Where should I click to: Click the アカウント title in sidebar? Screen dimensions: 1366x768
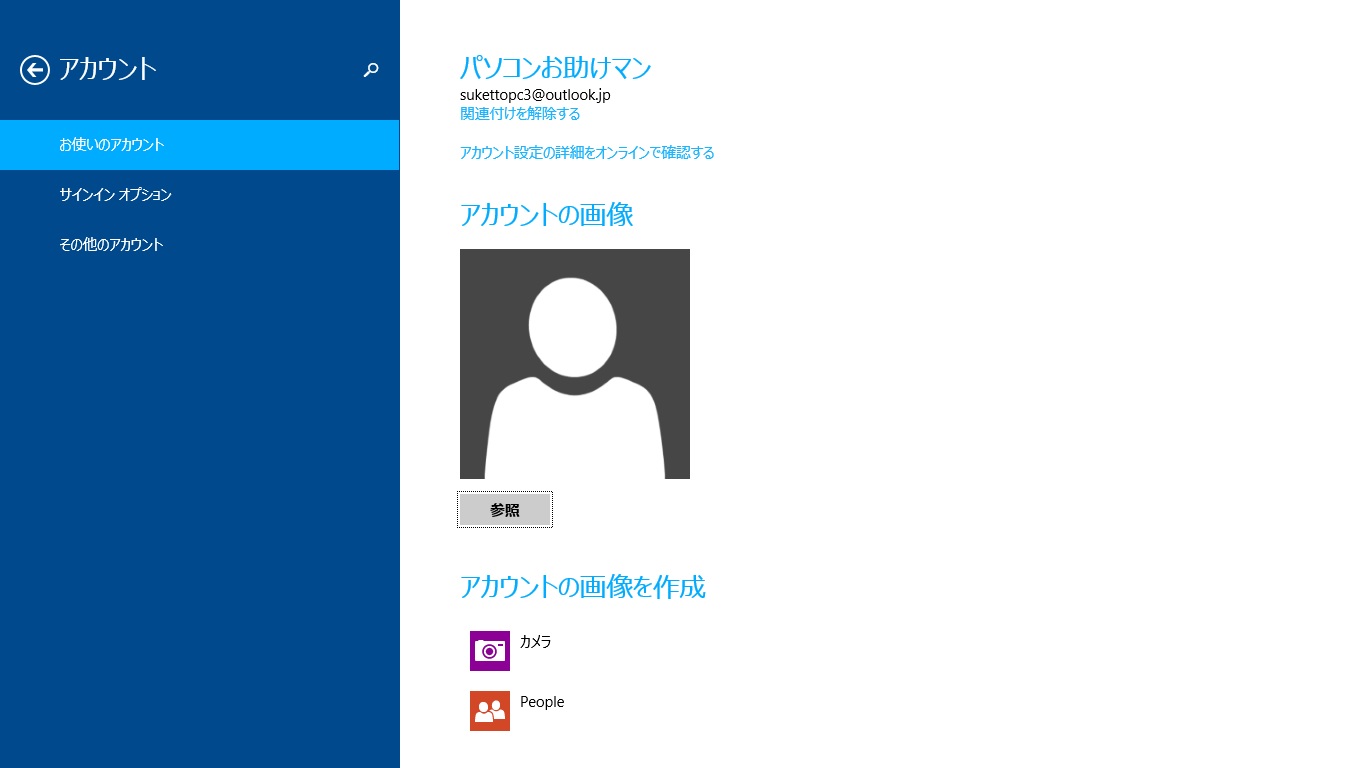(x=108, y=69)
